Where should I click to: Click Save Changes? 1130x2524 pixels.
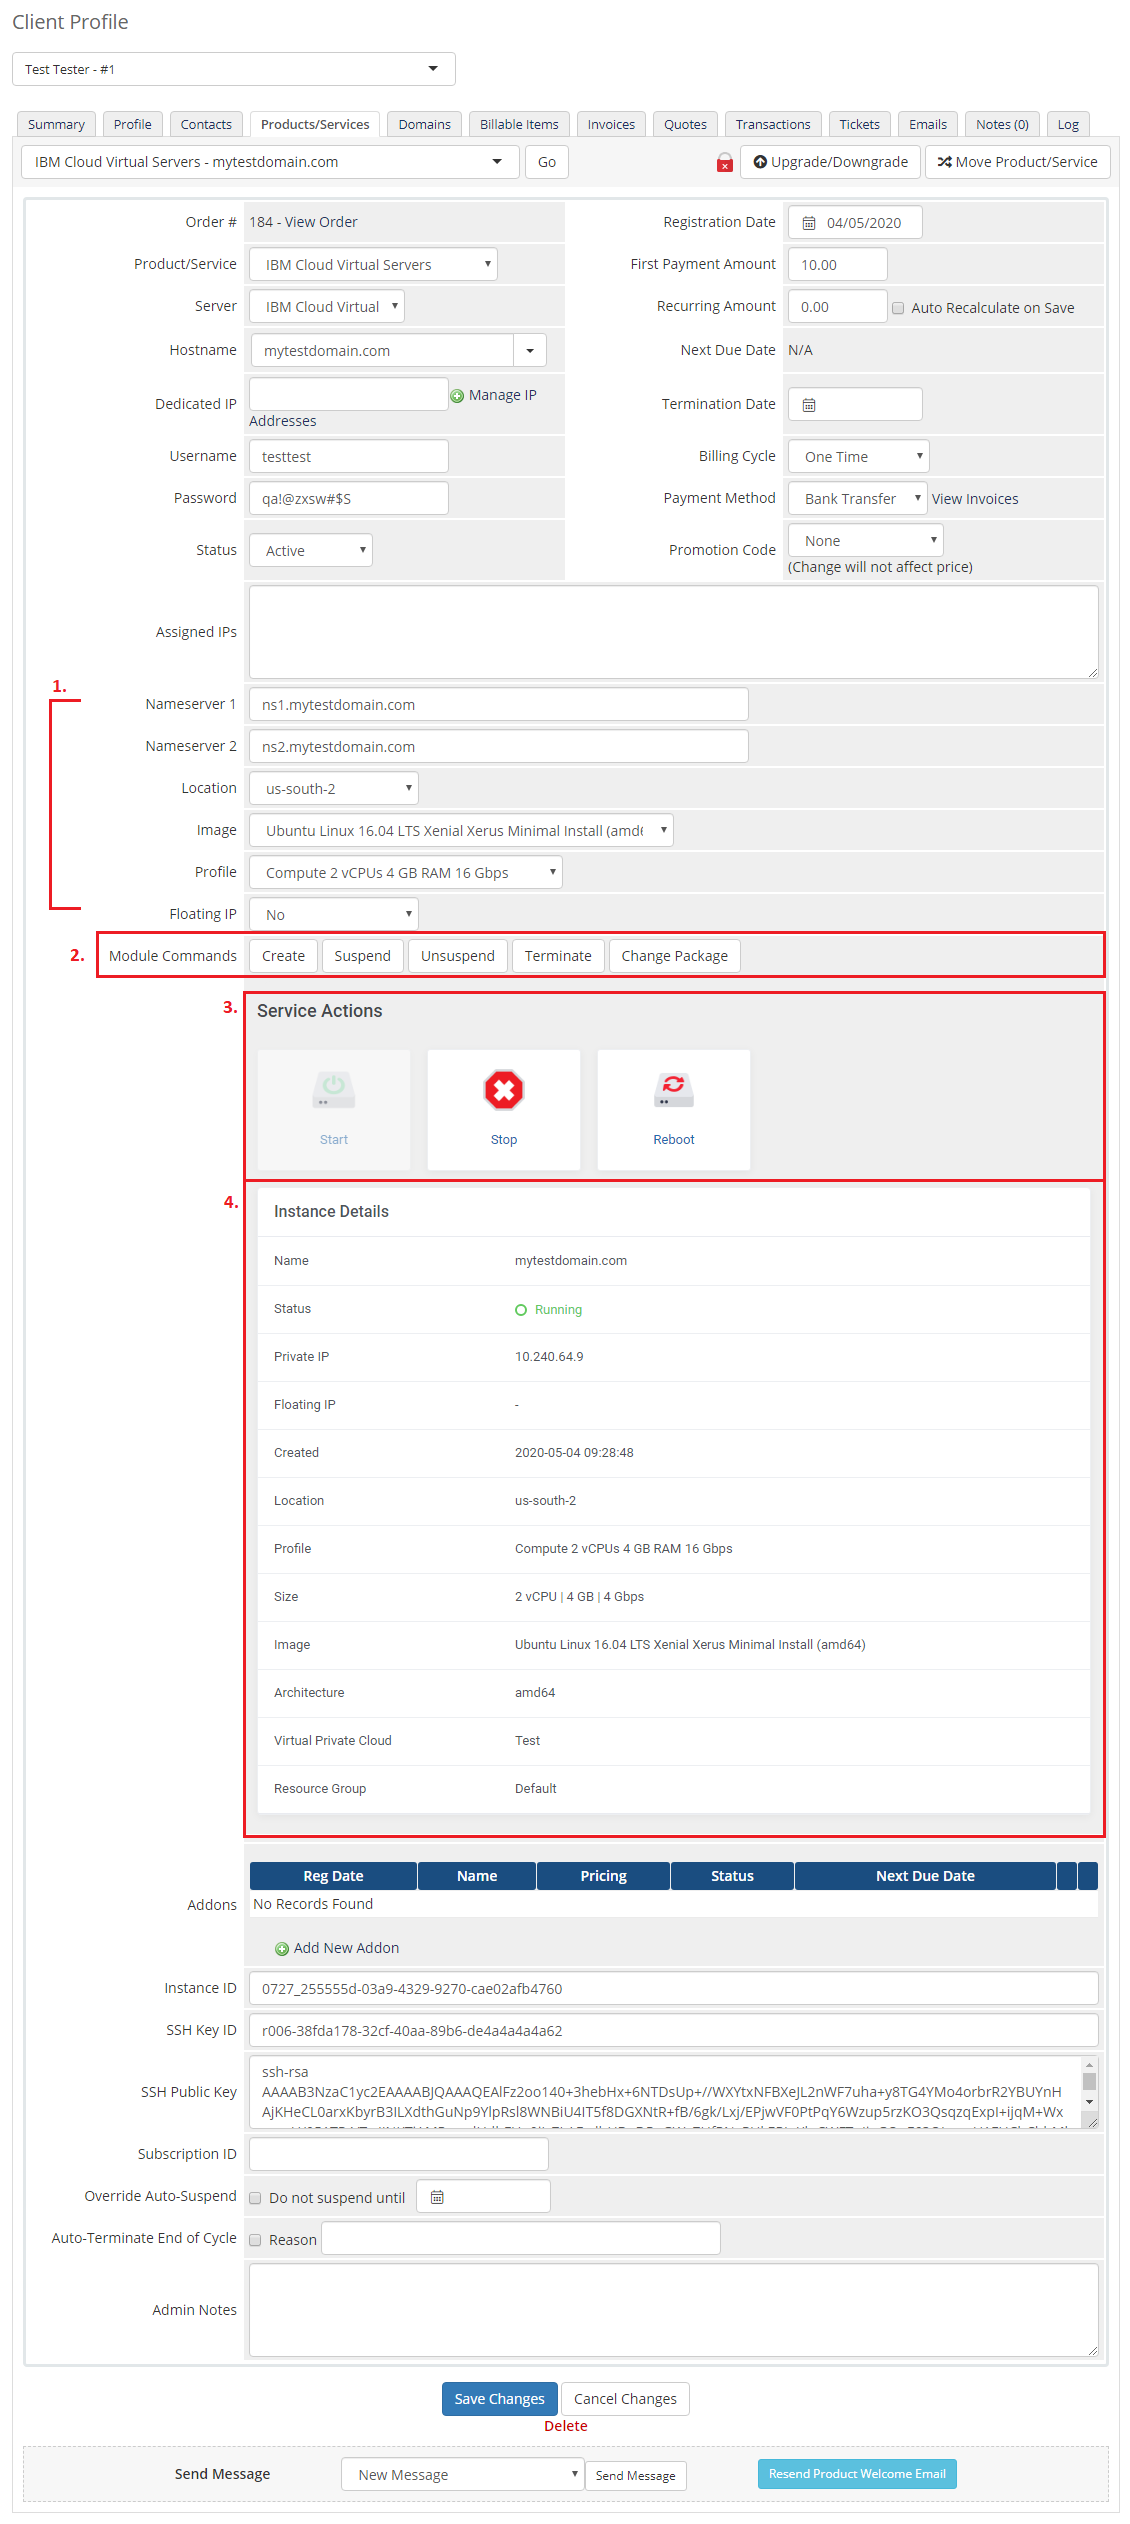tap(500, 2399)
